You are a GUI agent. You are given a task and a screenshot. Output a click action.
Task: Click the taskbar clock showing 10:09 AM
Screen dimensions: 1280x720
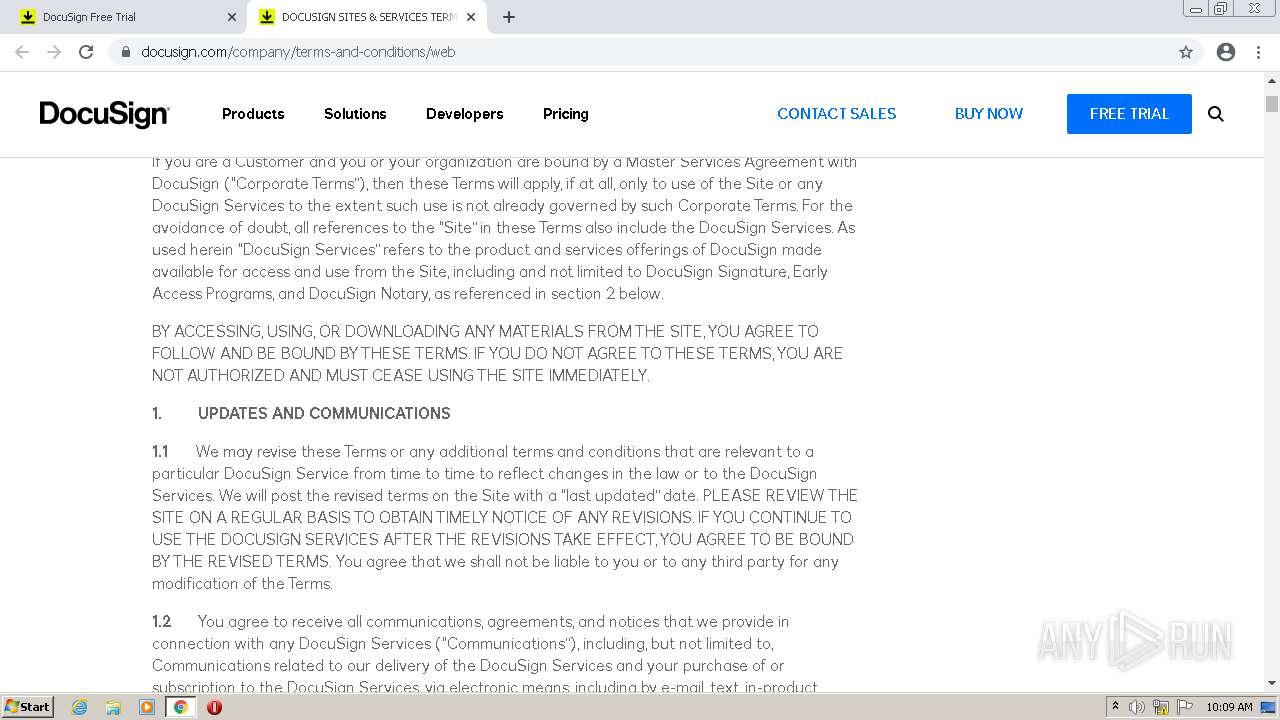pos(1229,707)
